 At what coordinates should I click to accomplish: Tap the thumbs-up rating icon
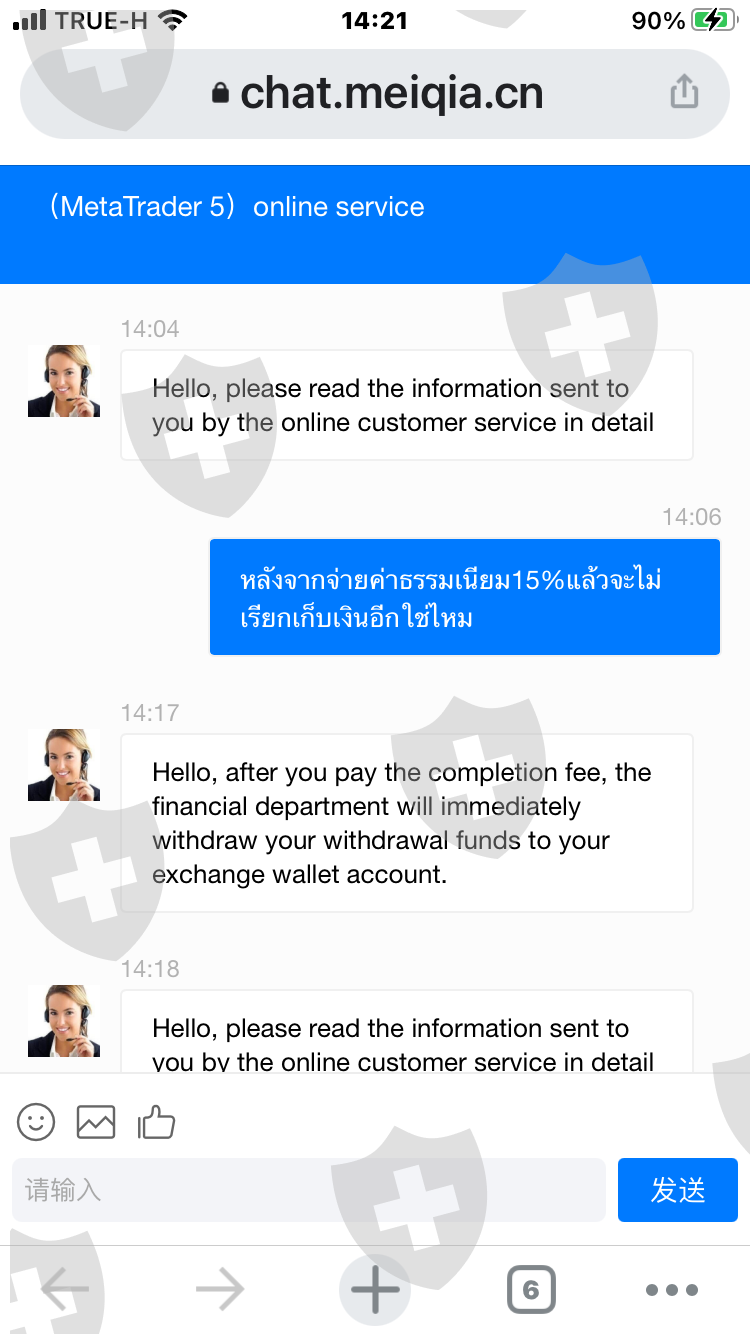click(x=156, y=1122)
